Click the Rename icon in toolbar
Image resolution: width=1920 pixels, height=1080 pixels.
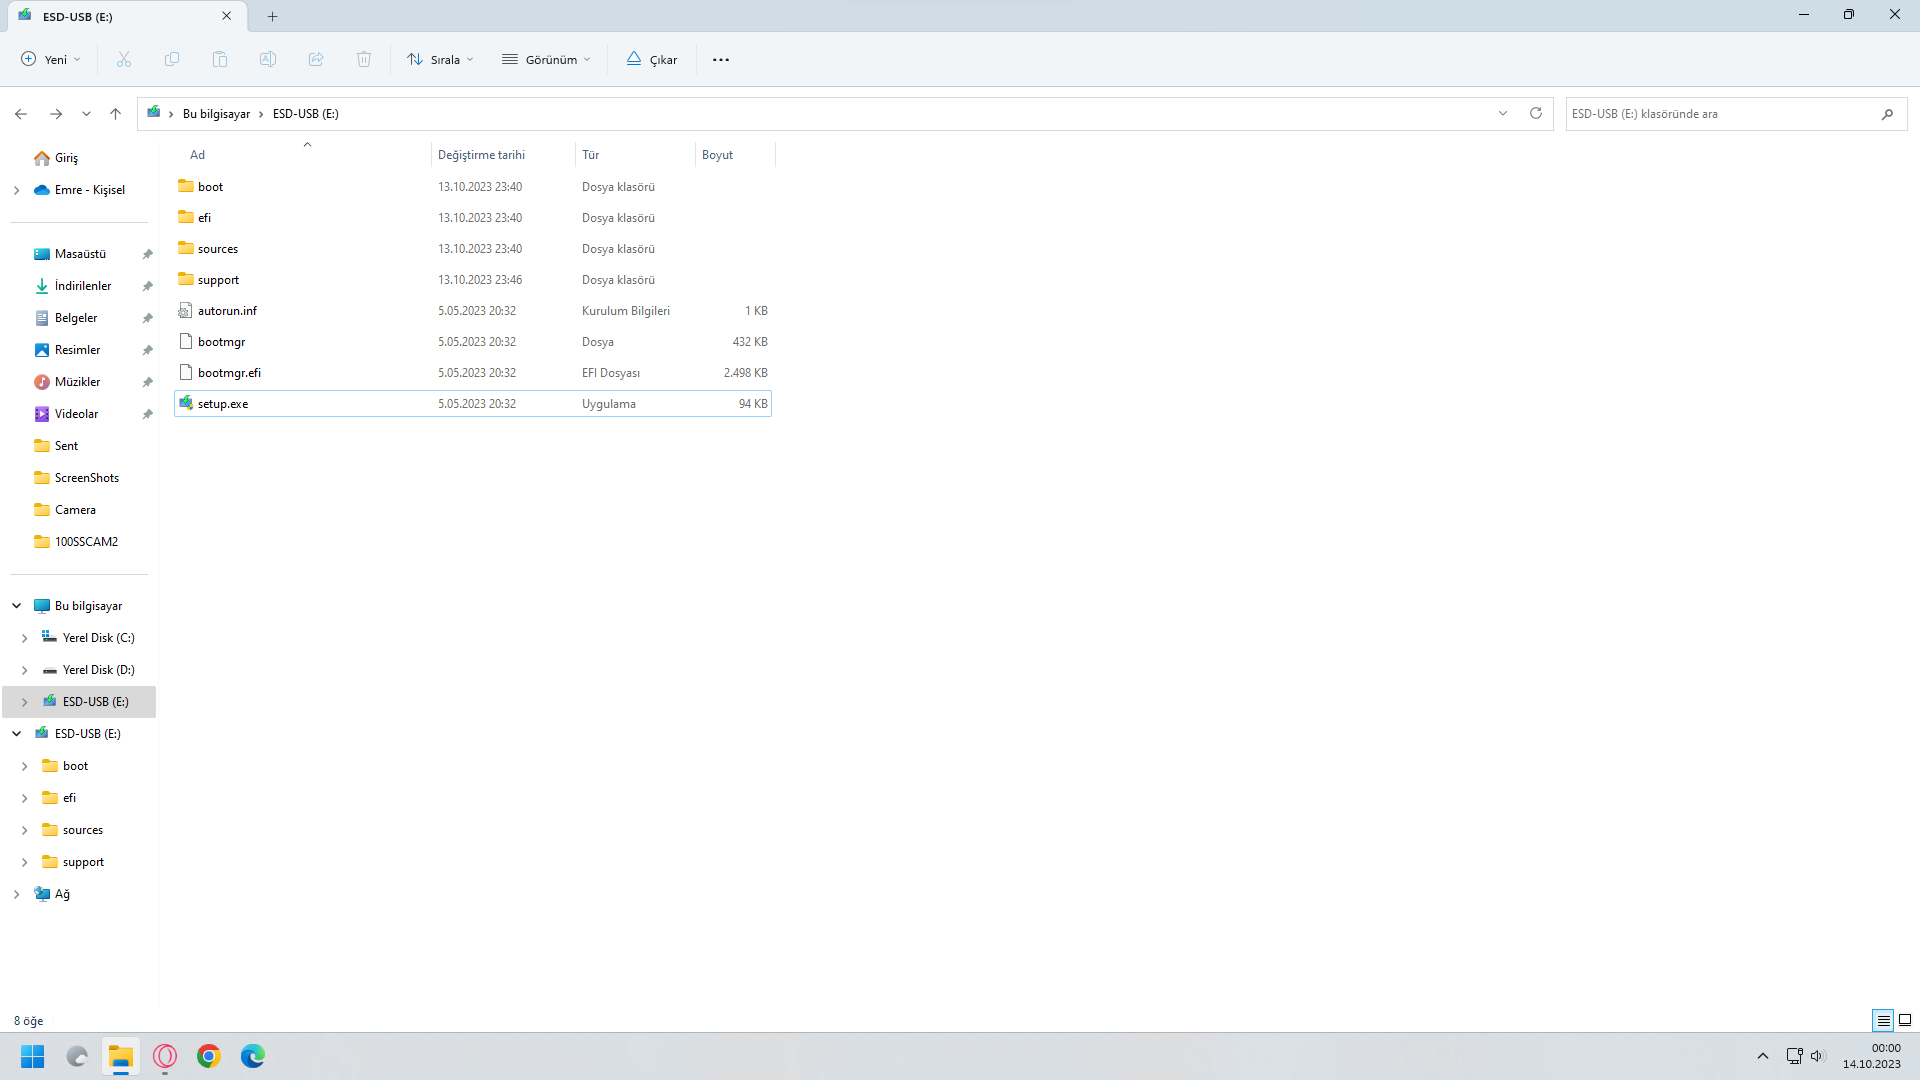tap(268, 60)
